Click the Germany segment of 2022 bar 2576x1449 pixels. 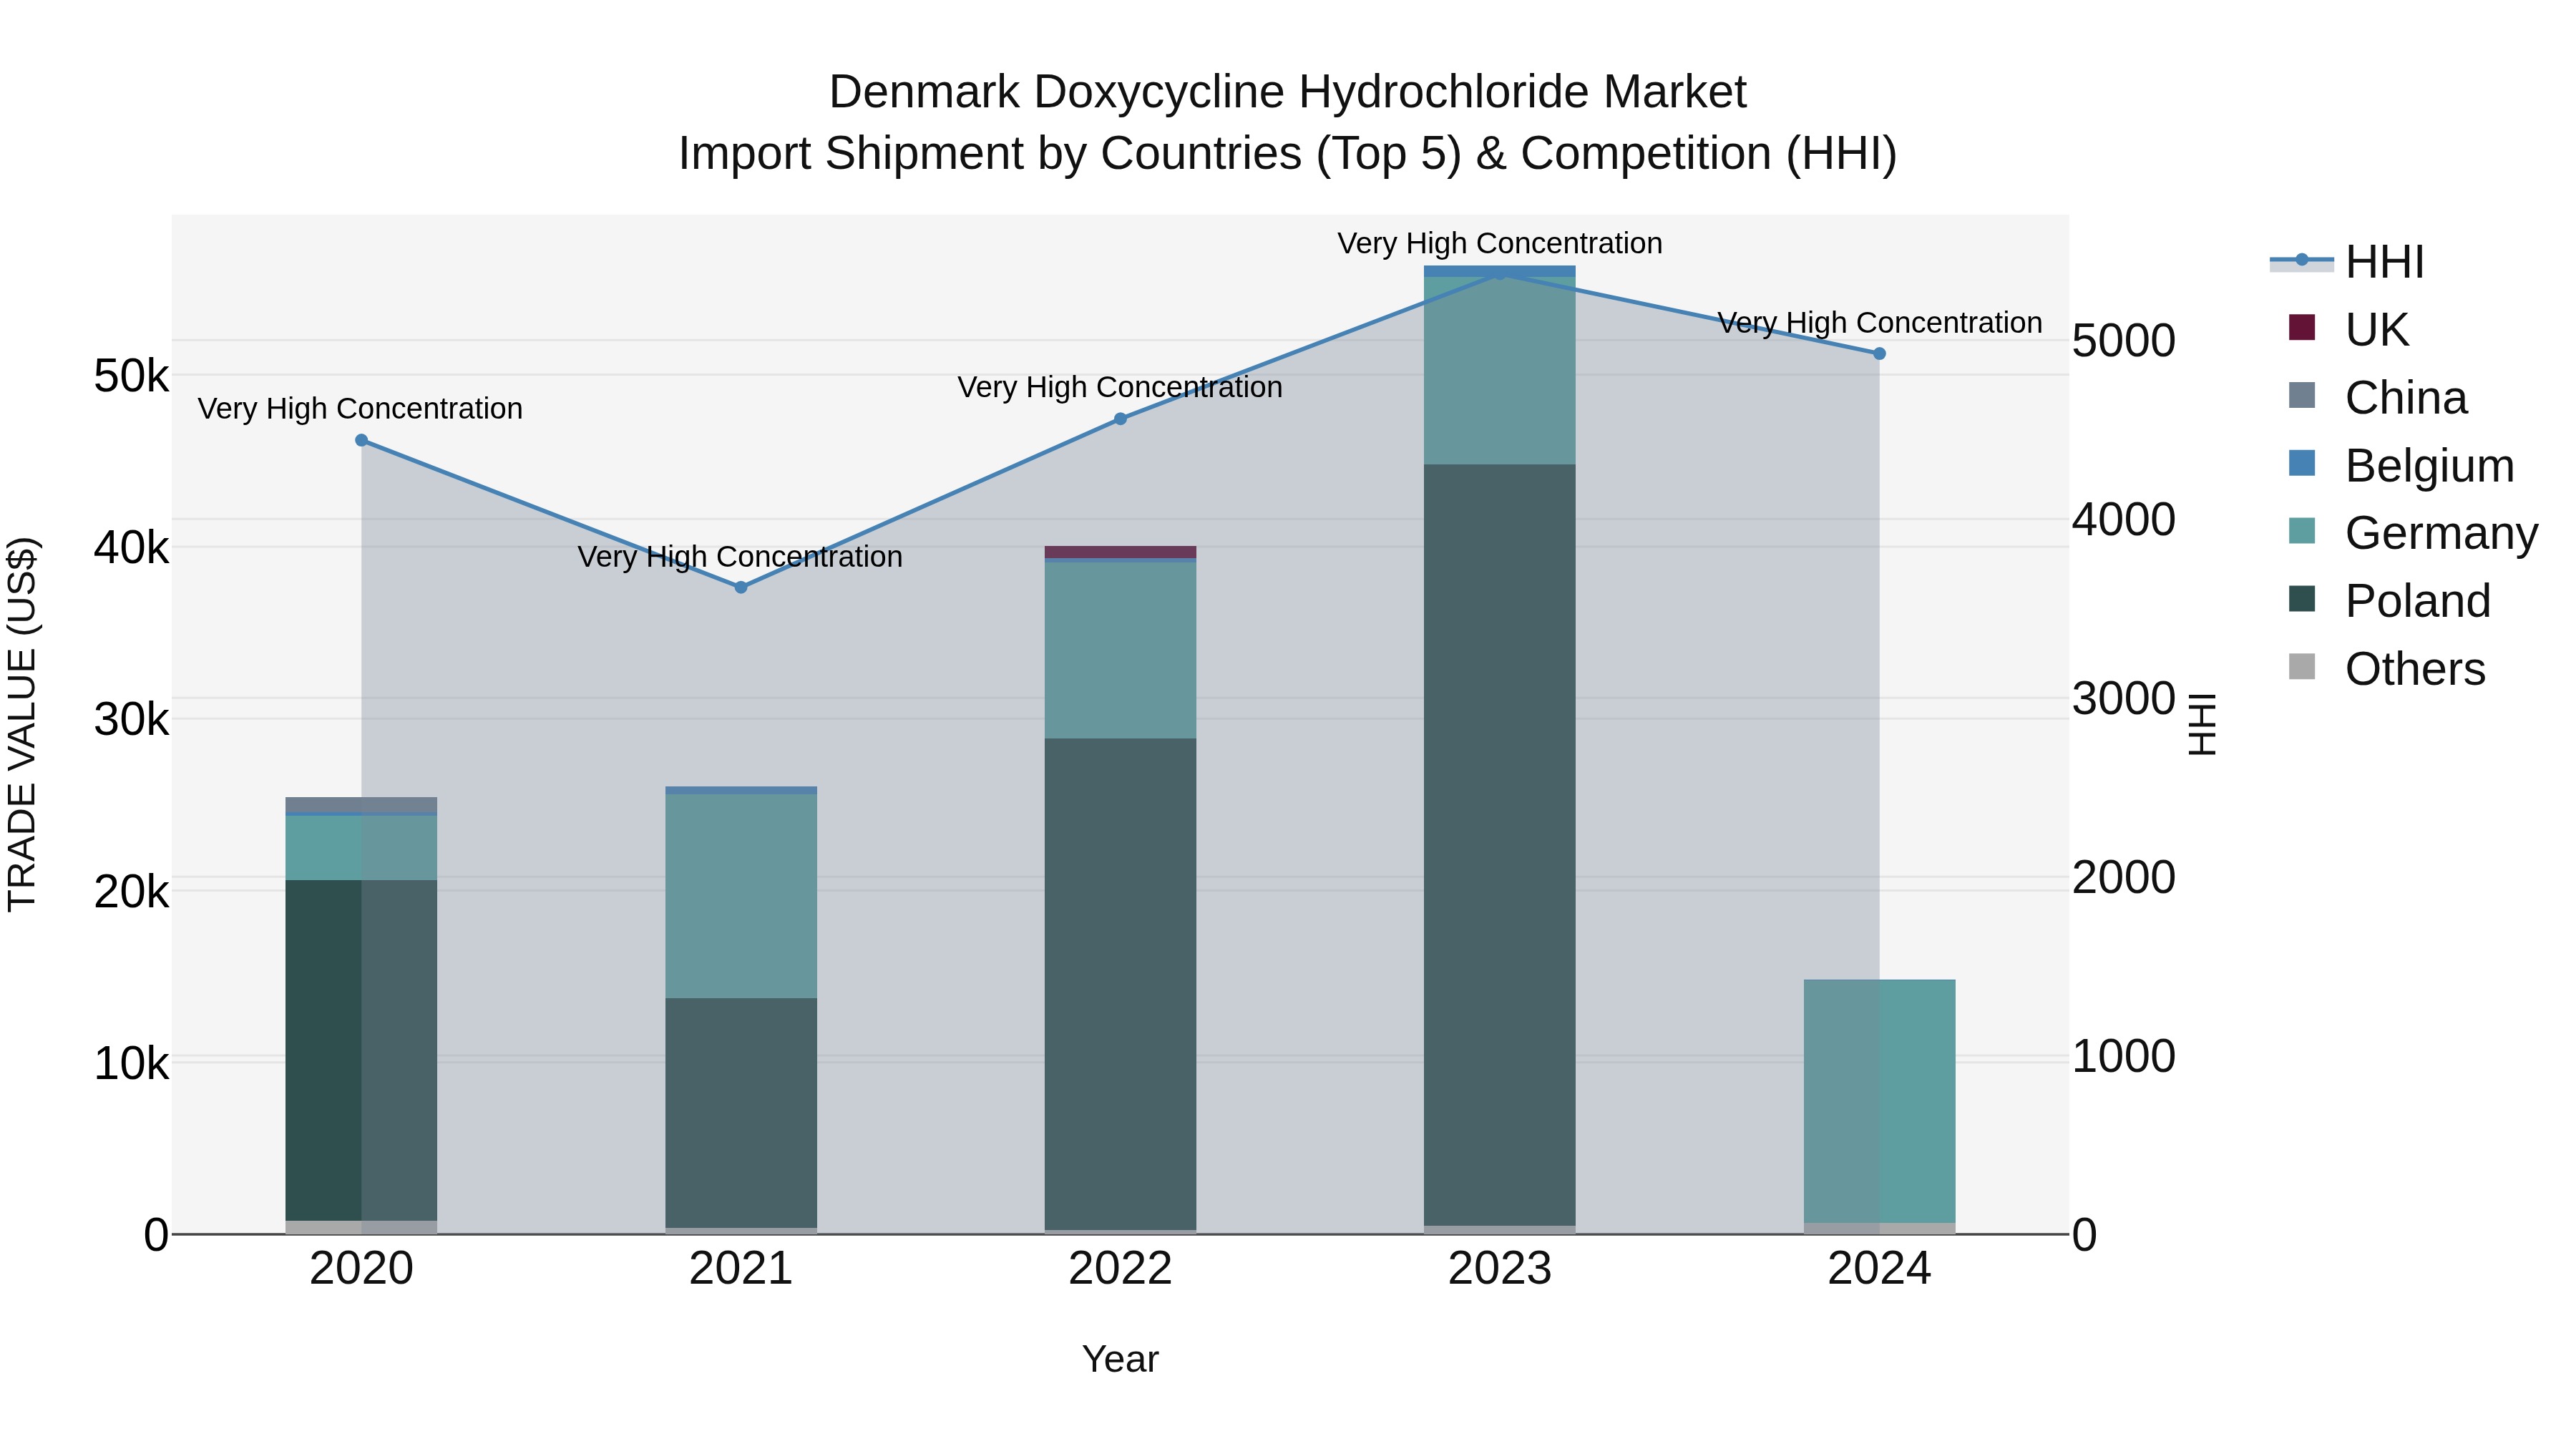(x=1120, y=650)
